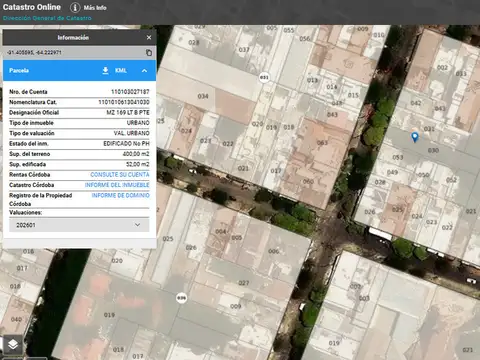Select the coordinates text -31.405595
480x360 pixels.
[x=34, y=52]
